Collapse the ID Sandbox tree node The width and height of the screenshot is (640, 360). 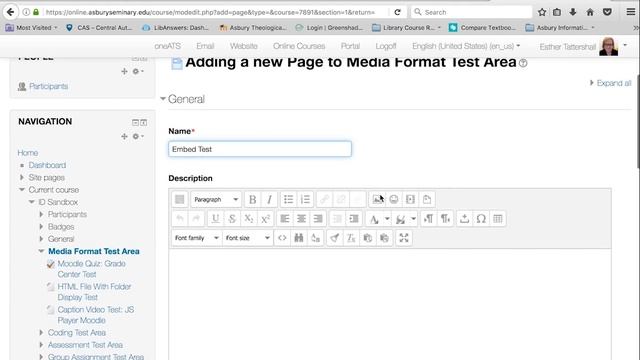click(x=31, y=202)
